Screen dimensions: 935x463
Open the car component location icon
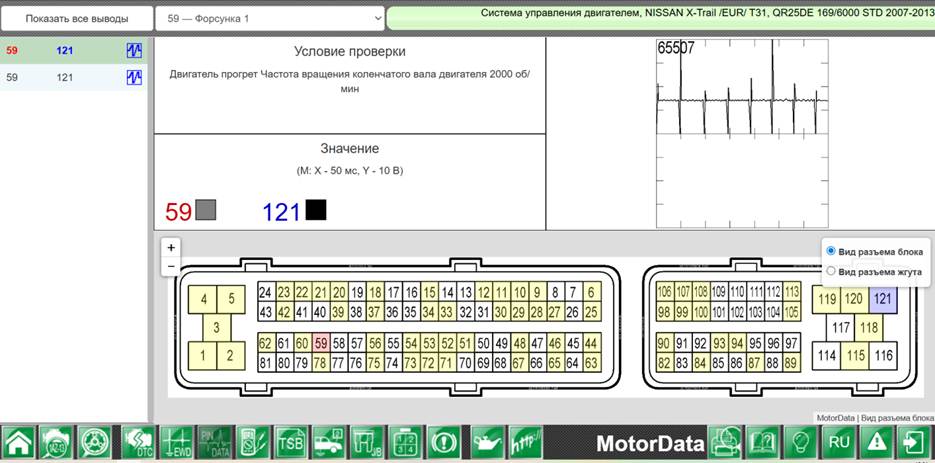point(329,443)
